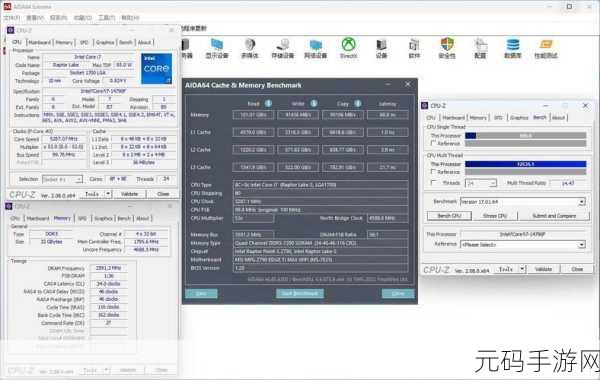Open the DirectX Xbox-logo icon
This screenshot has height=380, width=600.
pos(349,47)
